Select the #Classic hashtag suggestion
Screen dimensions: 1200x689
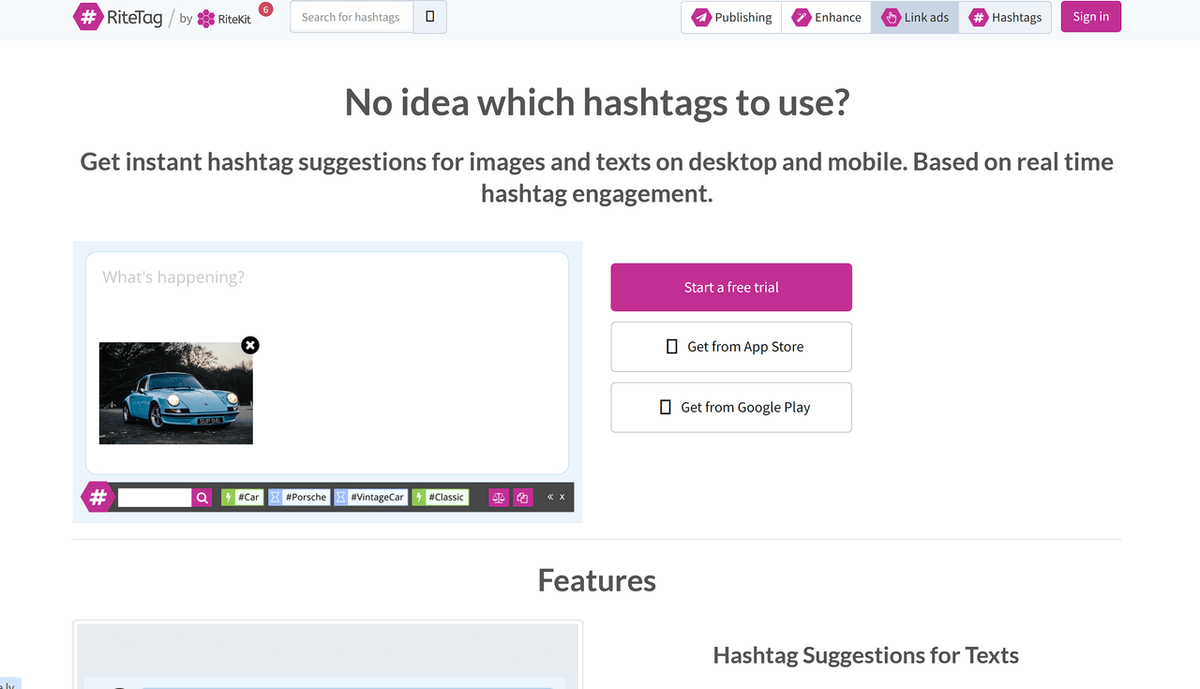tap(440, 497)
